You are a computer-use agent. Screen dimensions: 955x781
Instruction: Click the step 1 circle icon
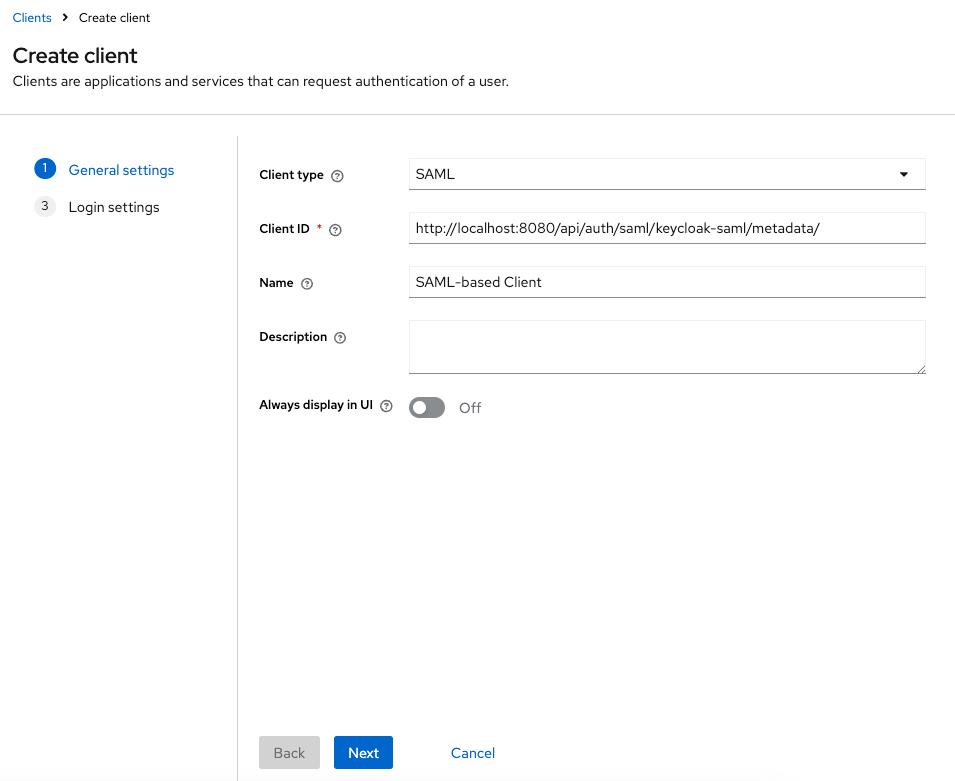pyautogui.click(x=44, y=169)
